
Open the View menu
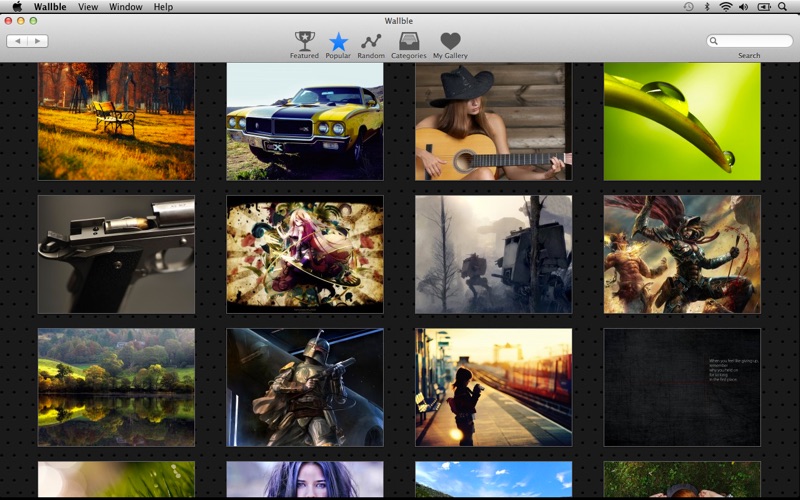pos(88,7)
